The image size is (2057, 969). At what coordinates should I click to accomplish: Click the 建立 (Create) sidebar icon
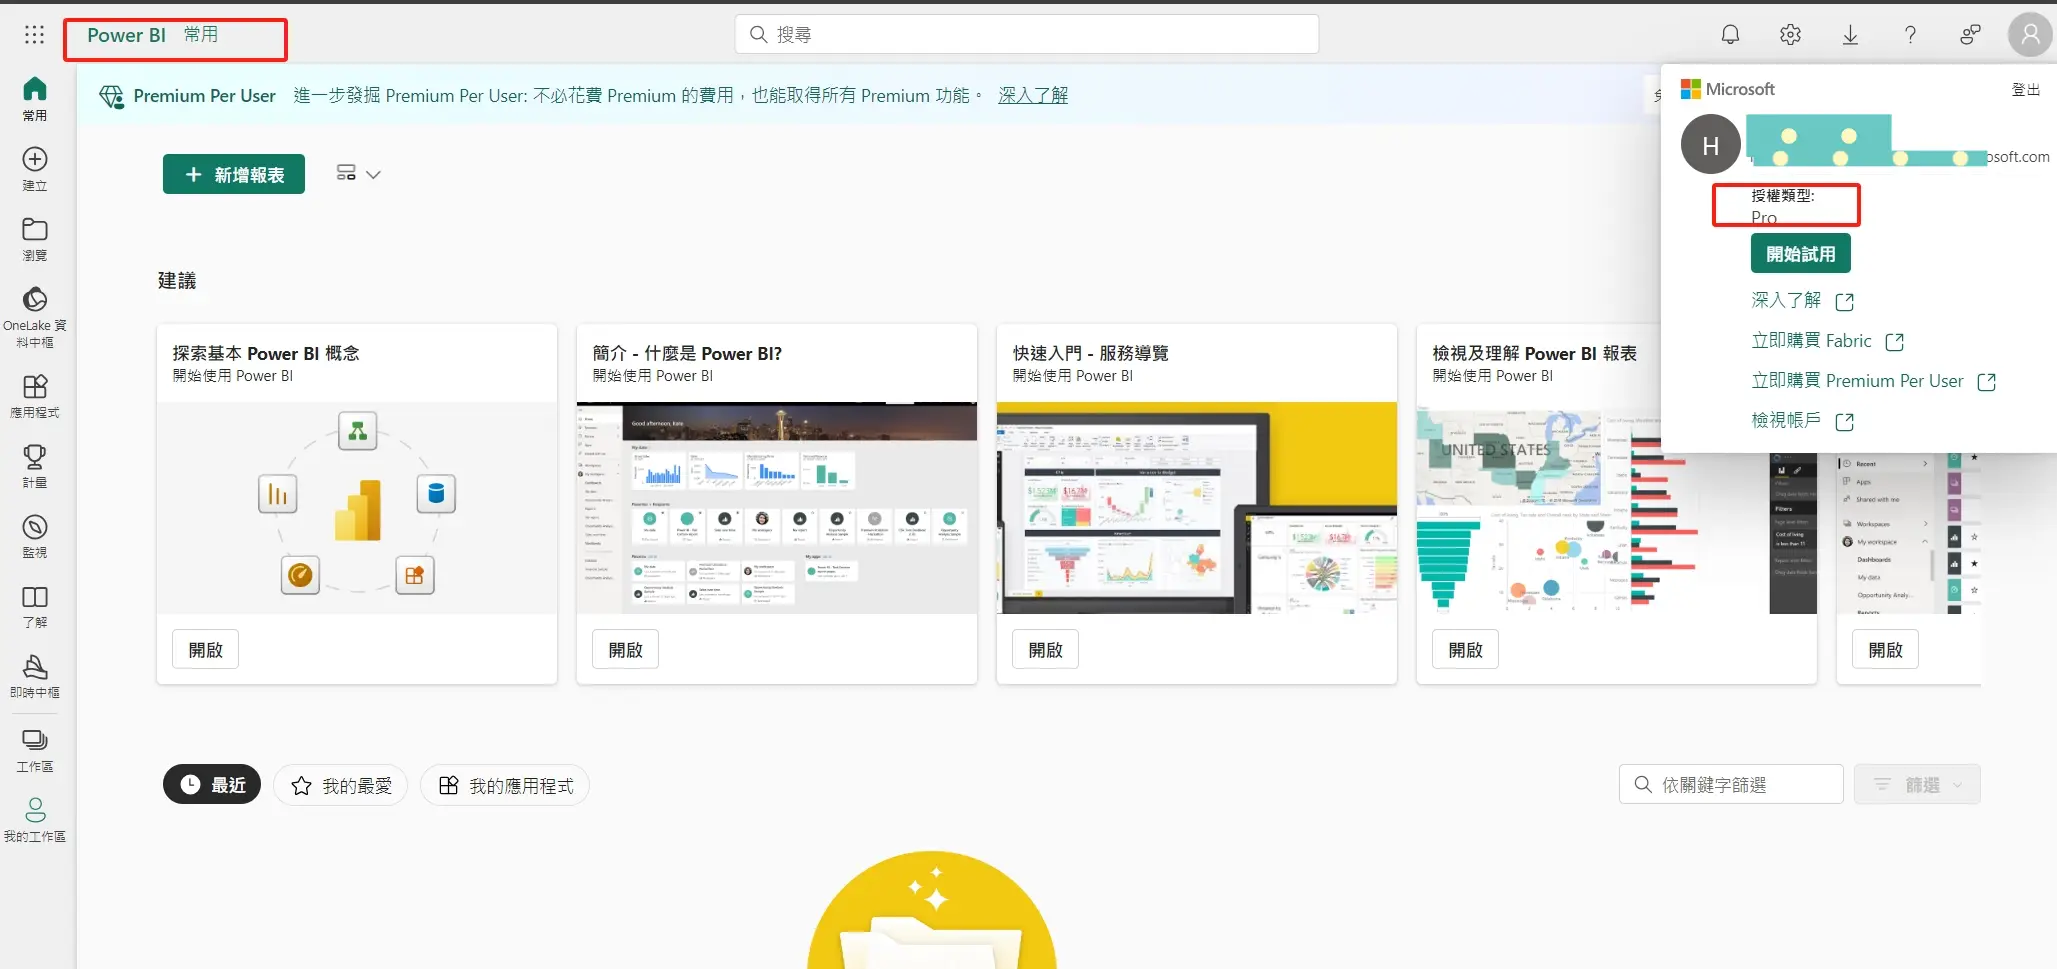point(35,168)
